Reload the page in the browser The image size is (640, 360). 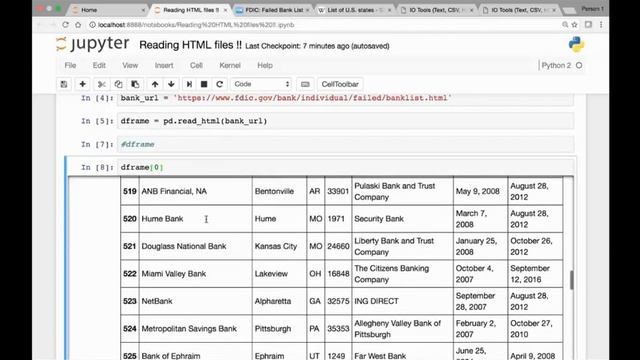click(x=65, y=25)
